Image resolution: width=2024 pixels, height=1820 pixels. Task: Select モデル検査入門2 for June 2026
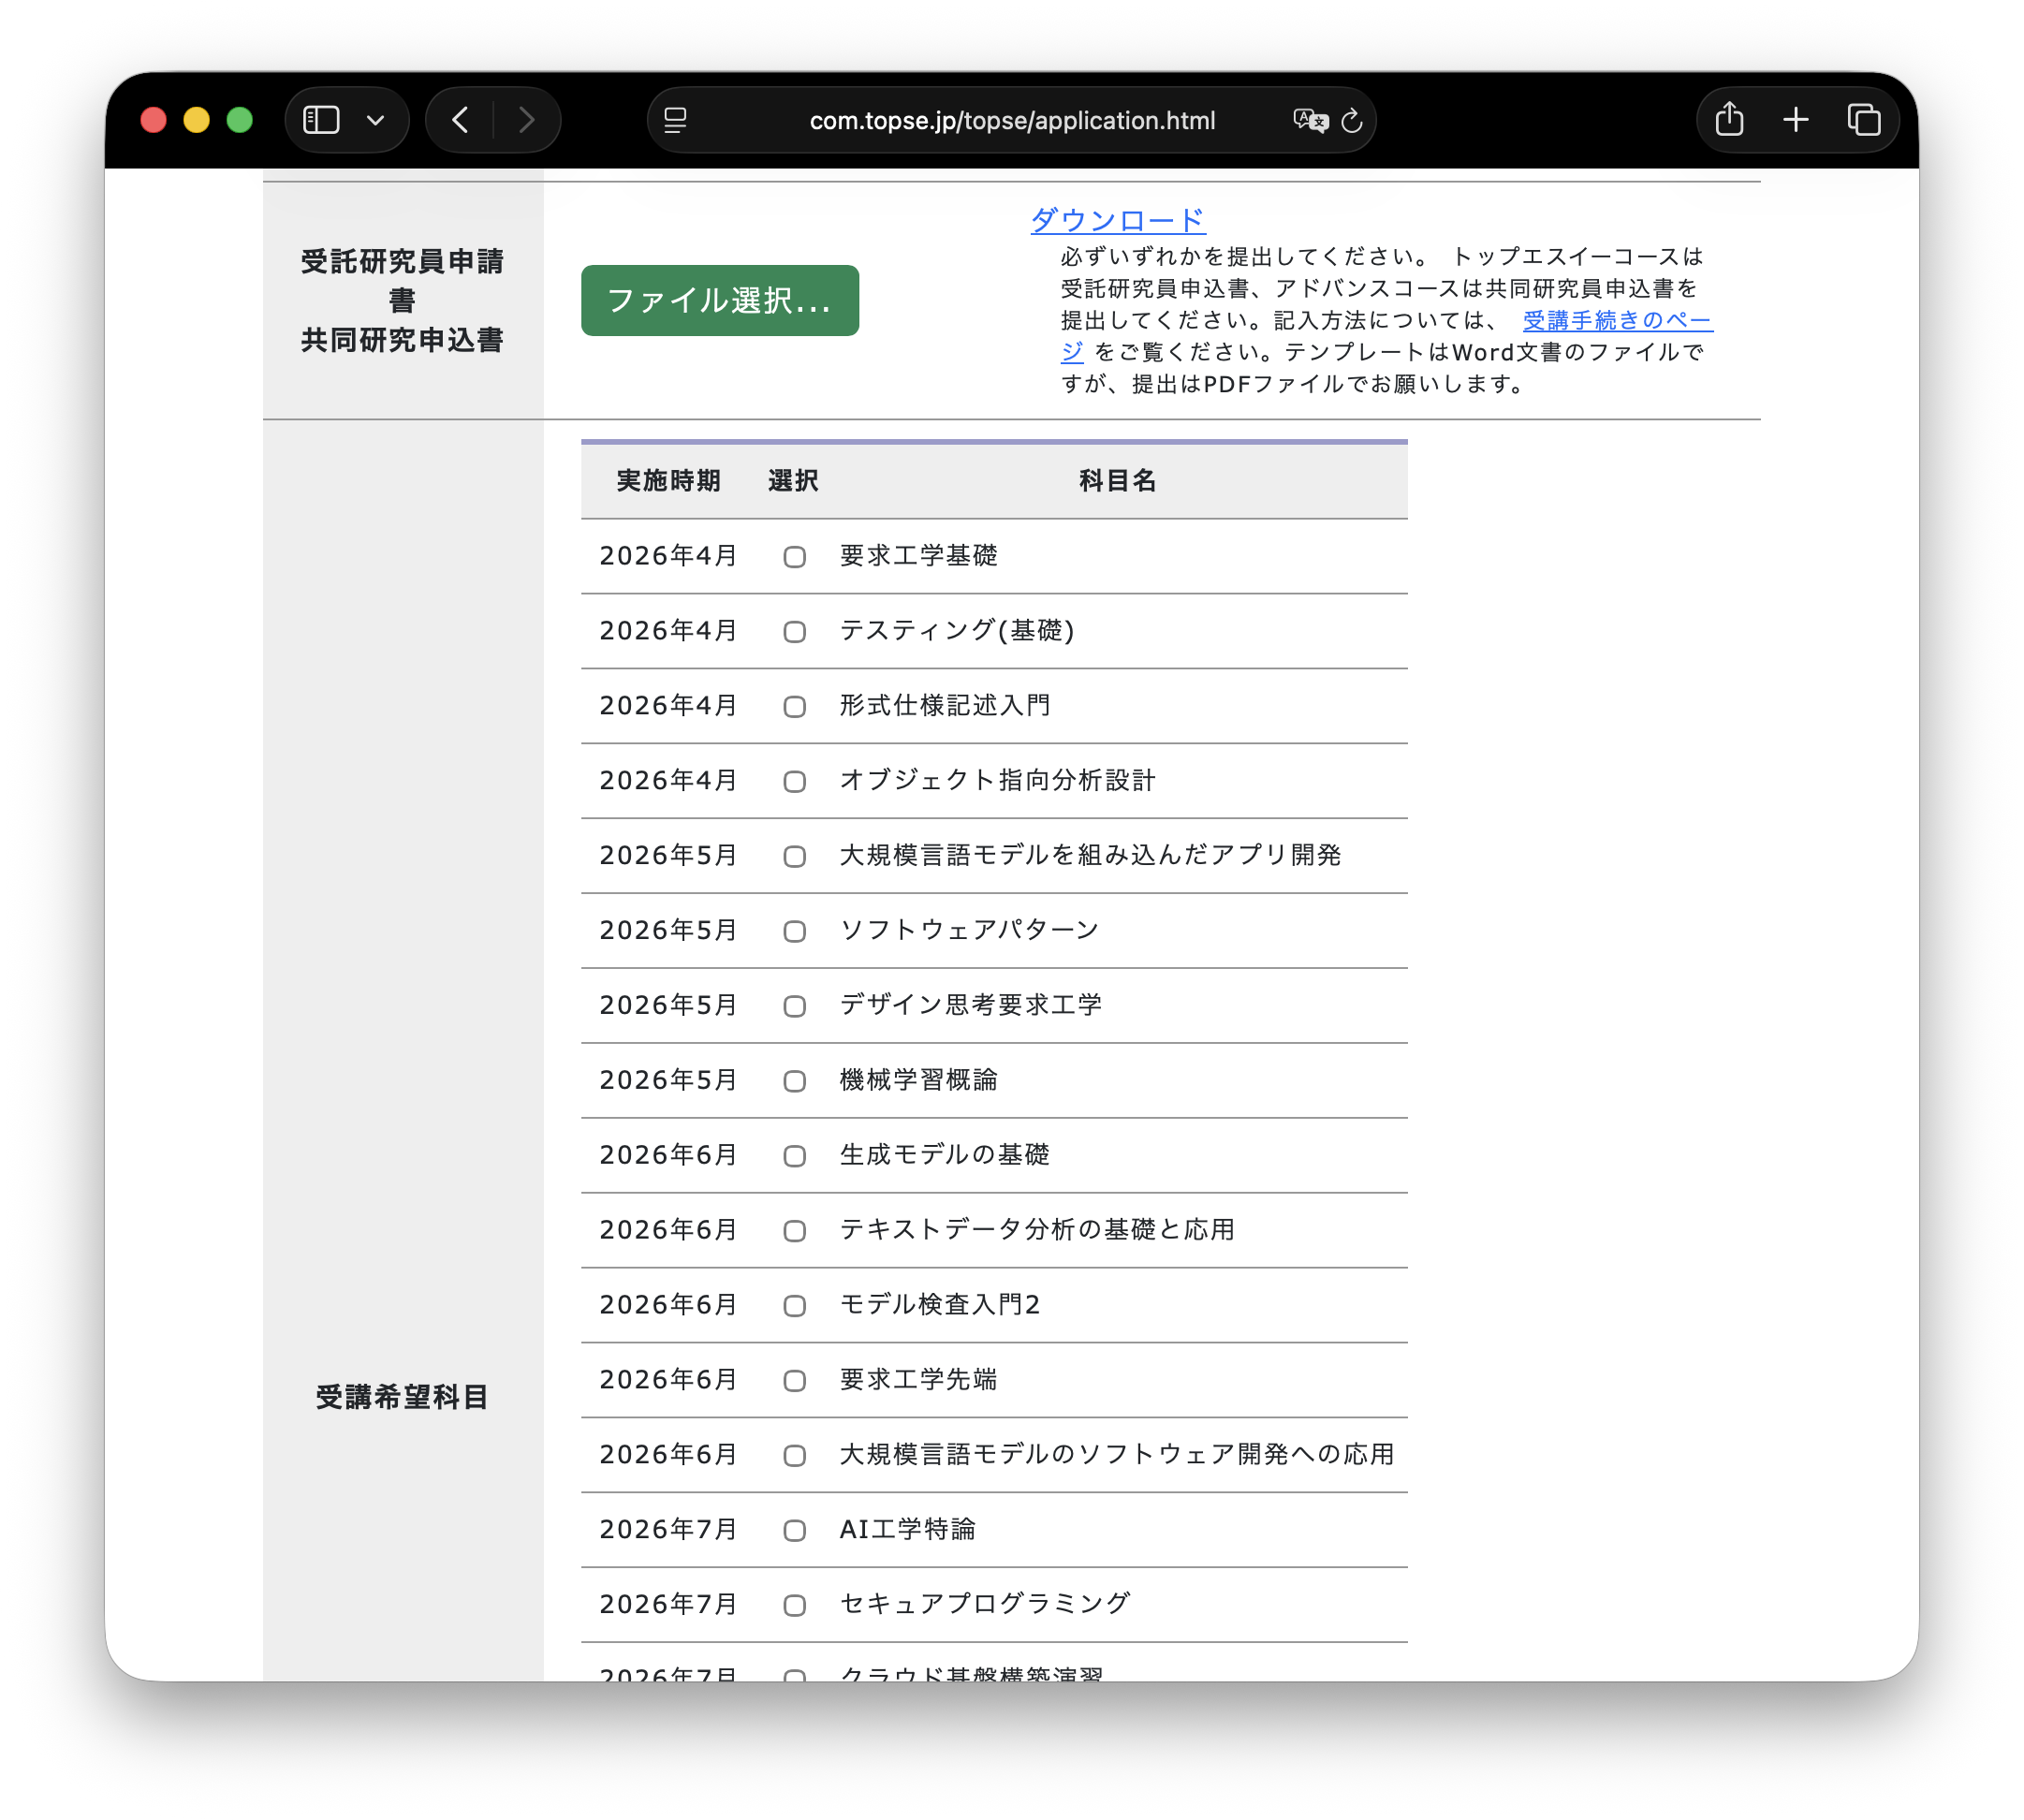pyautogui.click(x=795, y=1305)
